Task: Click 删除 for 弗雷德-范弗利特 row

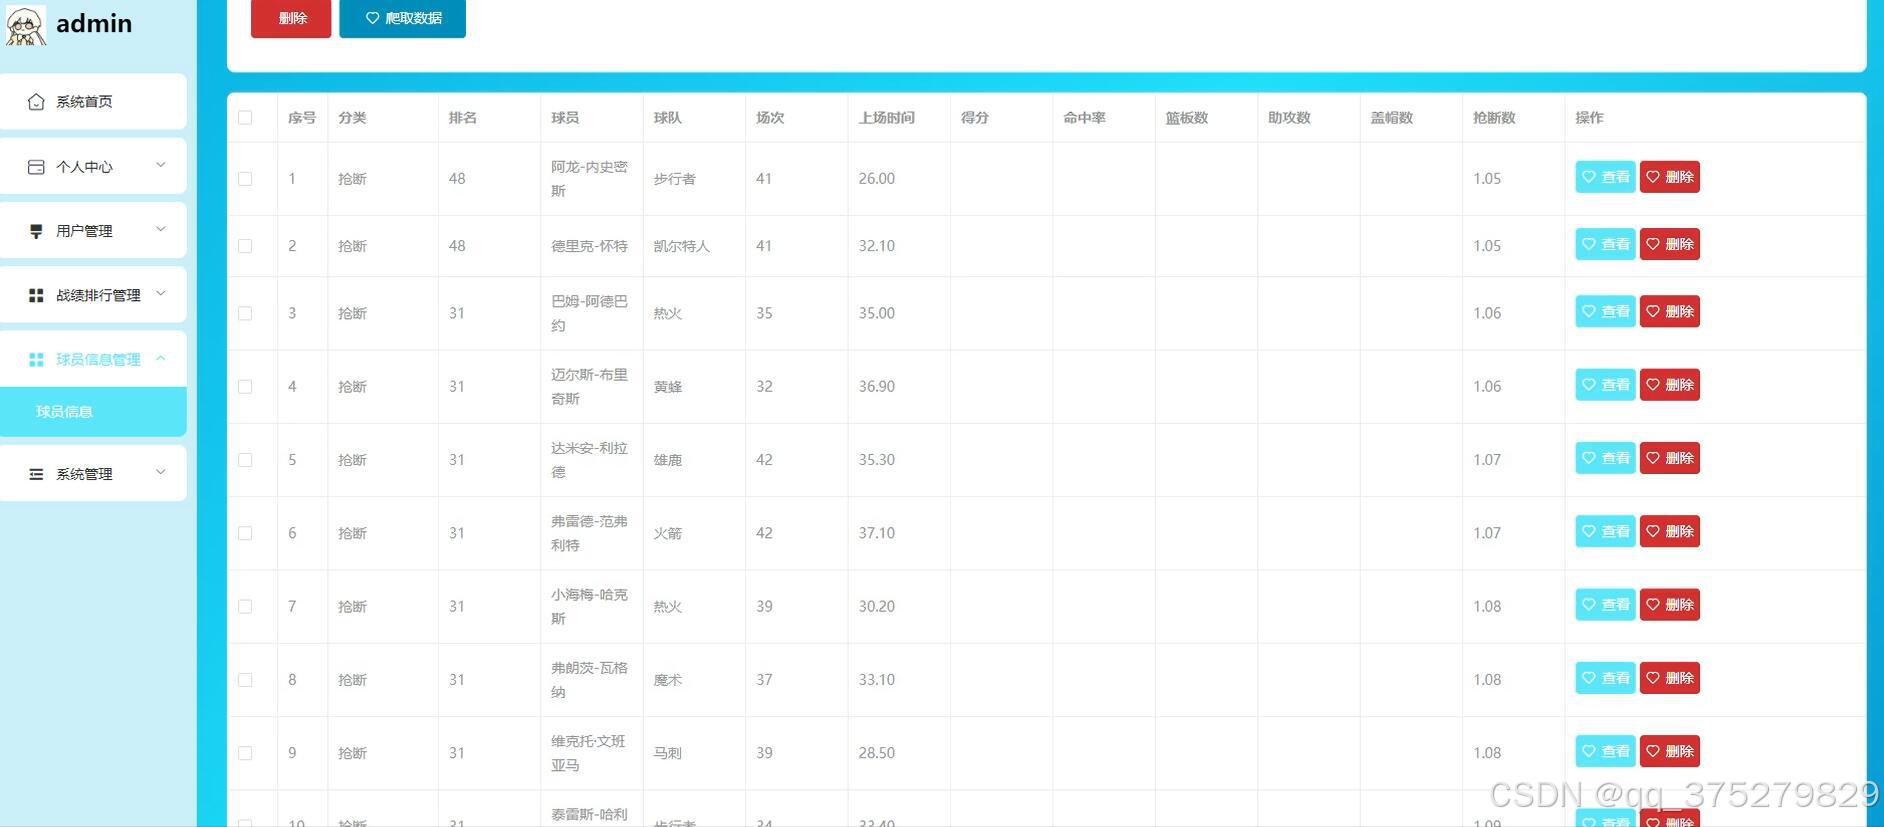Action: (1670, 531)
